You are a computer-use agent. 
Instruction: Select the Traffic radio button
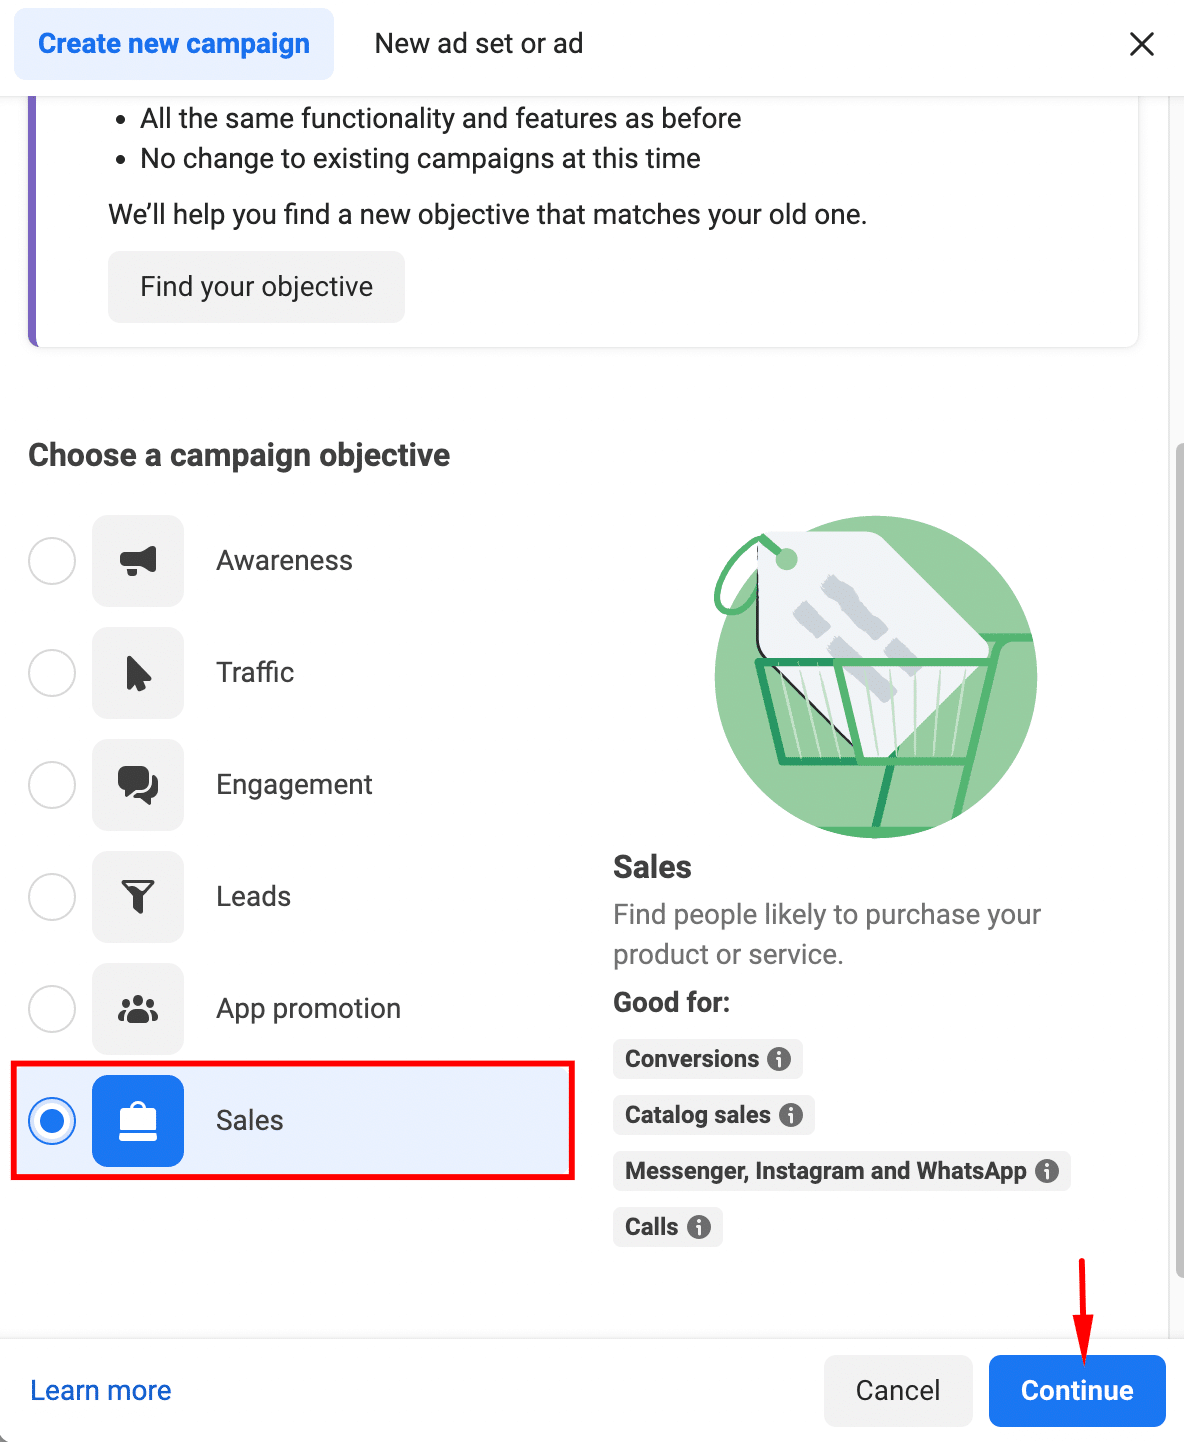click(52, 673)
